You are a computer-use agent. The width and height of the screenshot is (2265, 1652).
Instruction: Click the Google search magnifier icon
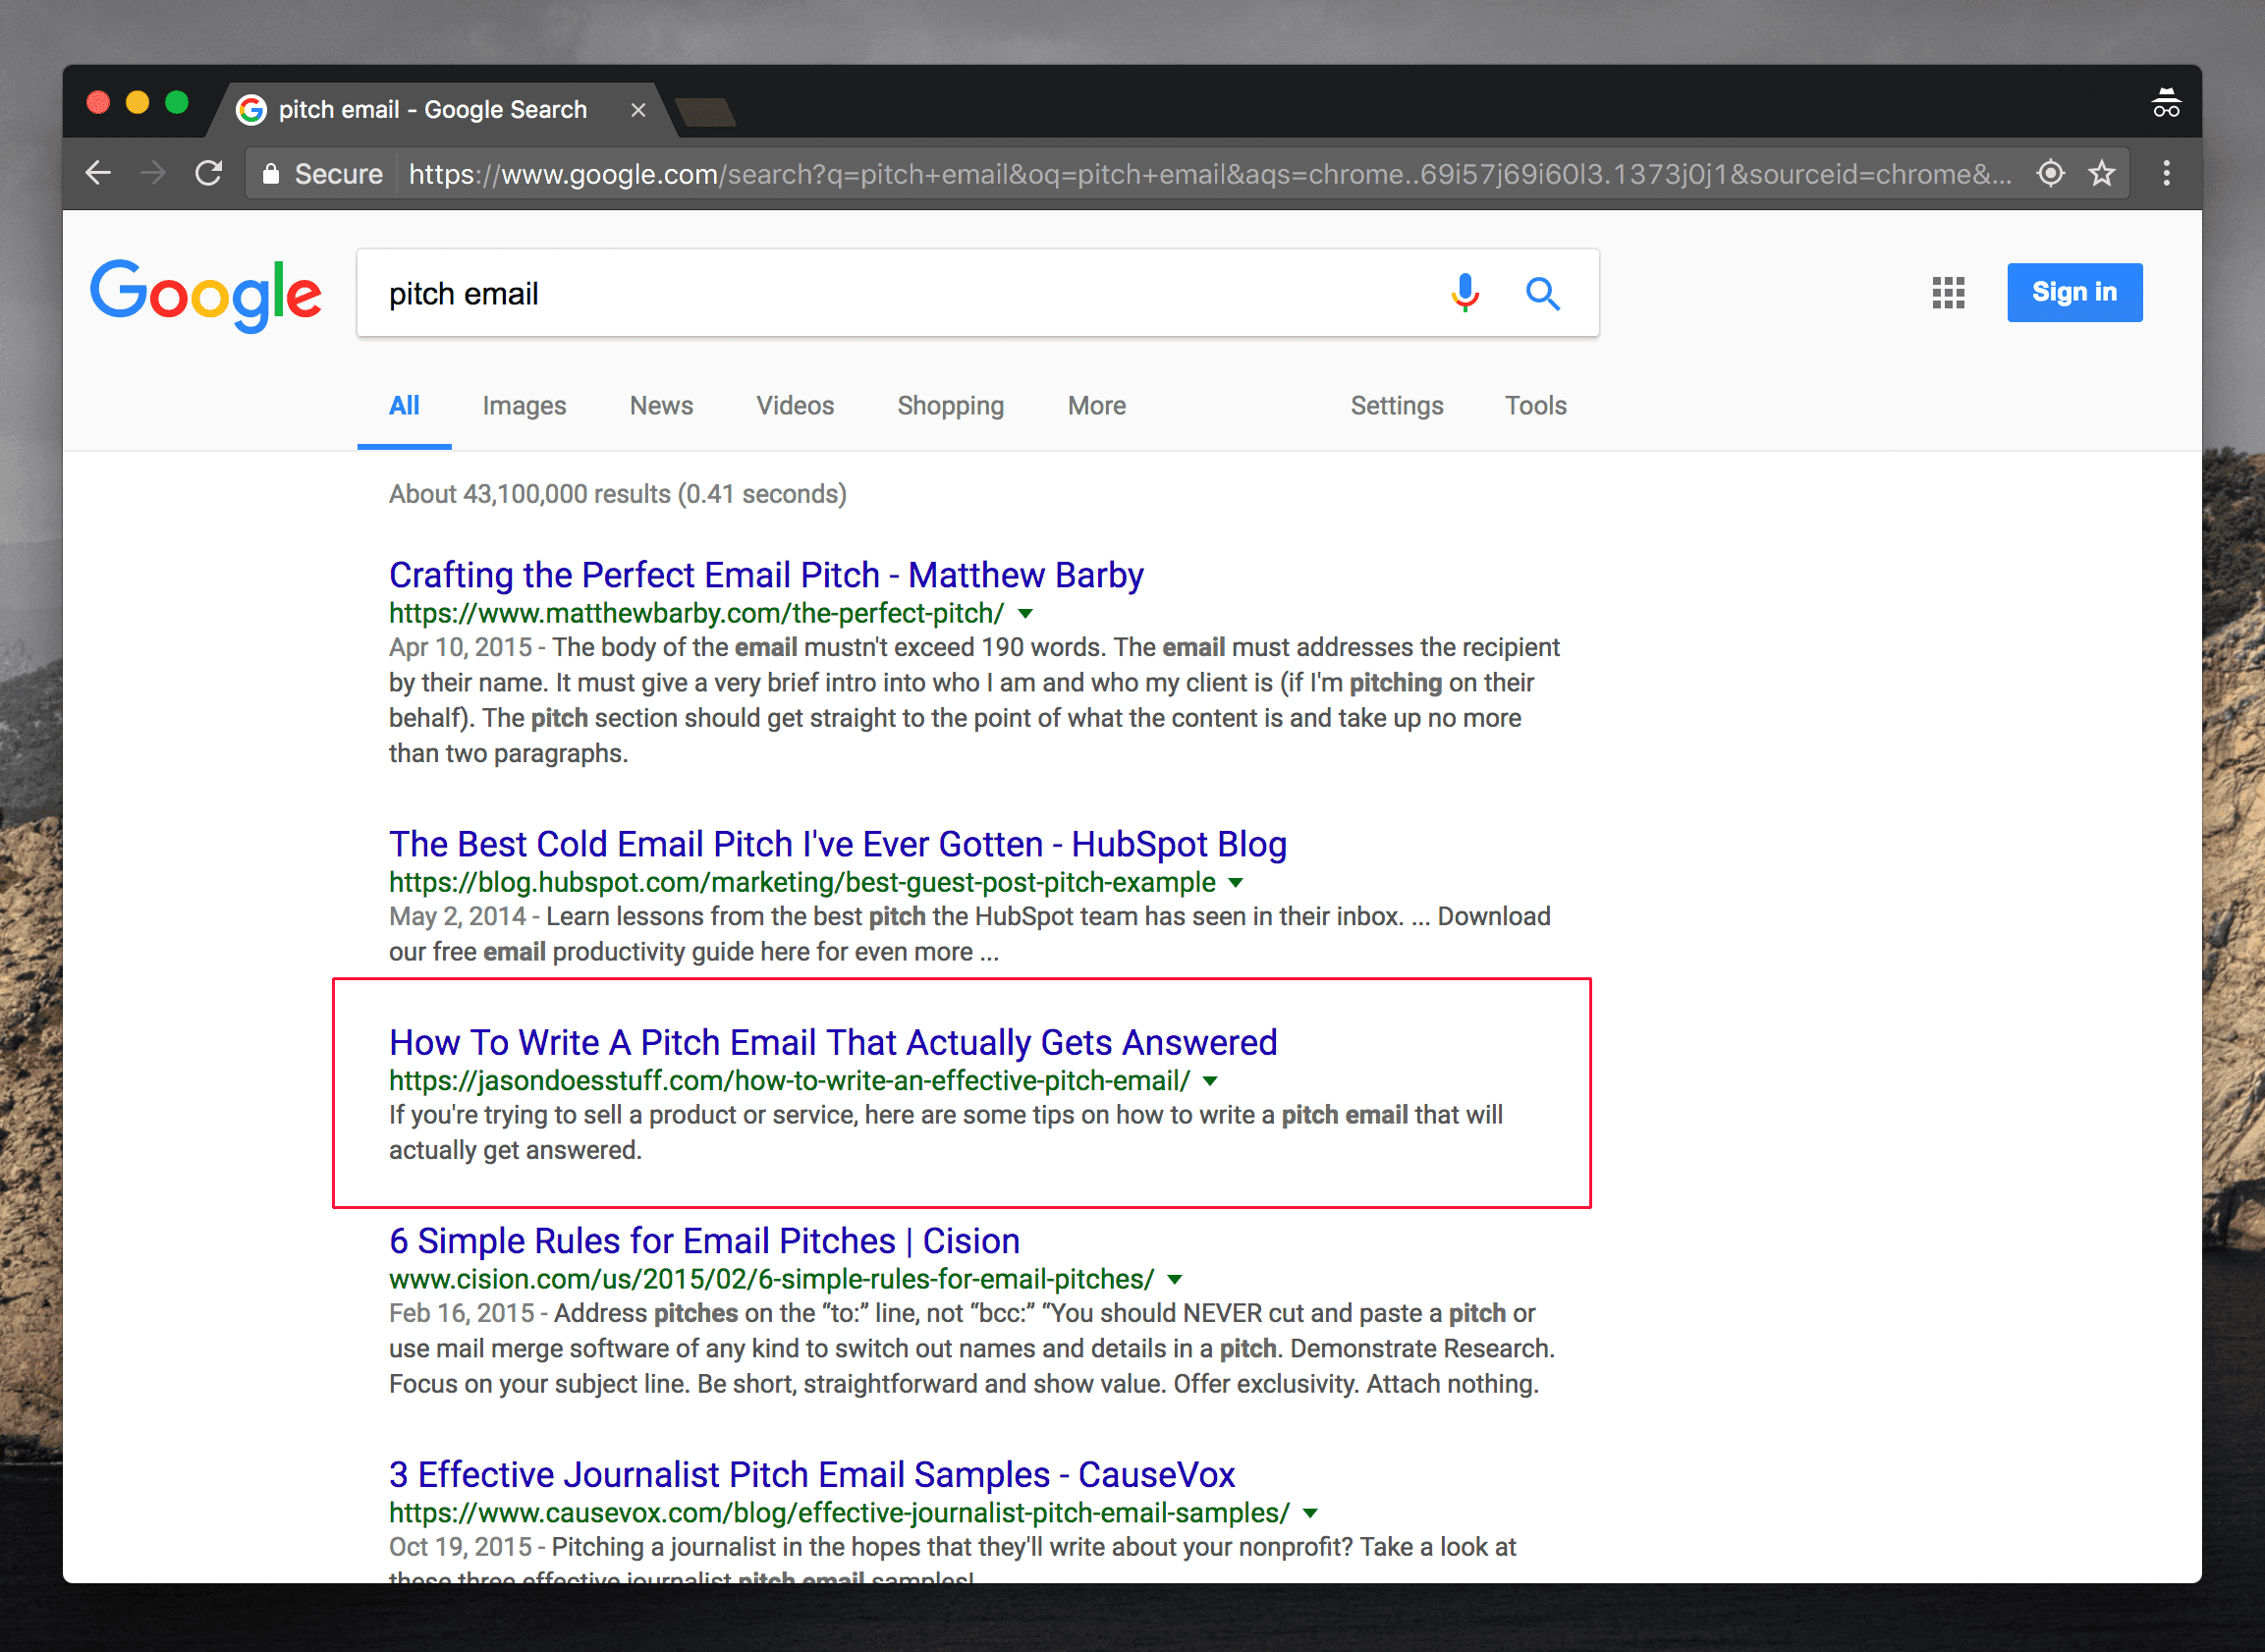[x=1542, y=294]
